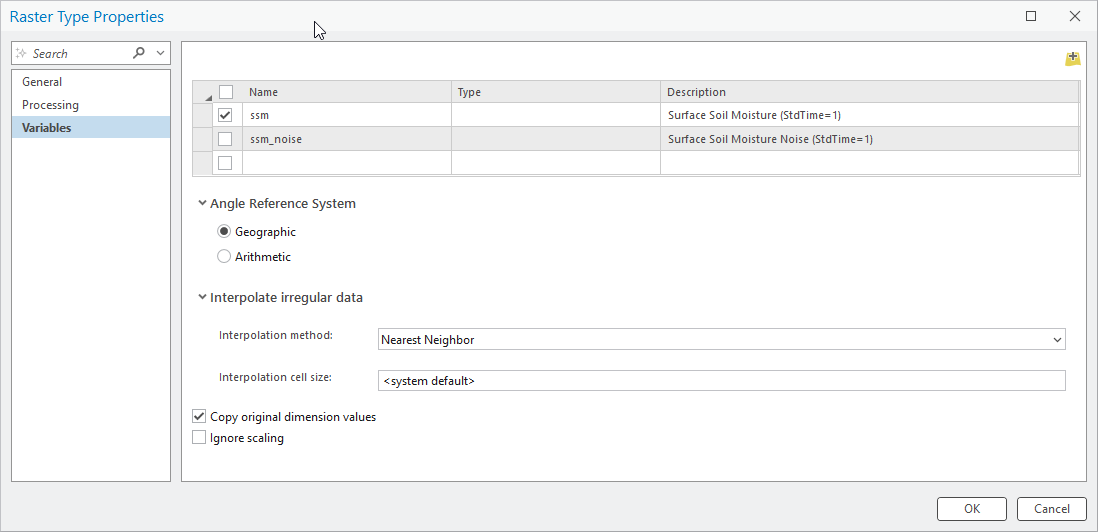
Task: Uncheck the ssm variable checkbox
Action: (225, 115)
